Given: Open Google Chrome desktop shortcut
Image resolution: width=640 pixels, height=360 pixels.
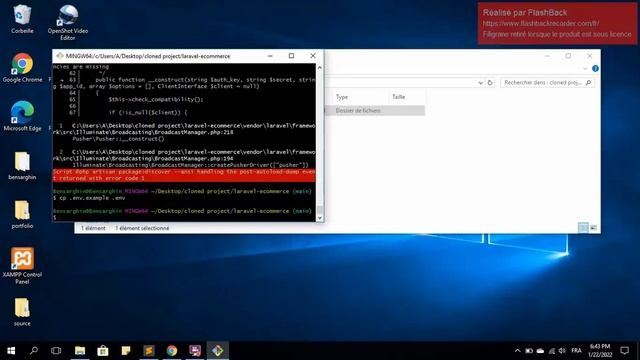Looking at the screenshot, I should click(x=22, y=68).
